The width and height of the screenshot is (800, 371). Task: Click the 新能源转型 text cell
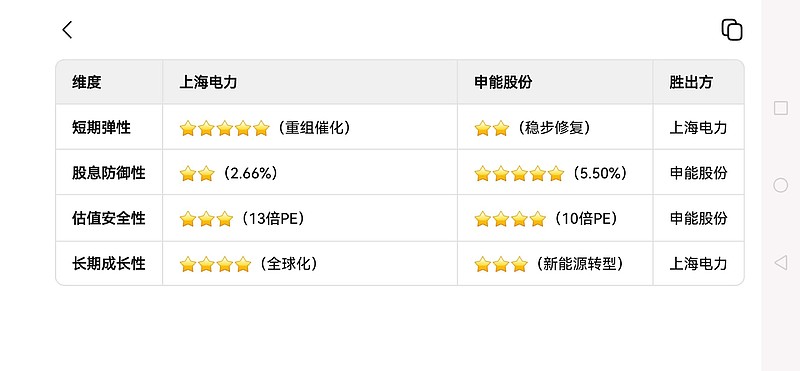tap(580, 264)
